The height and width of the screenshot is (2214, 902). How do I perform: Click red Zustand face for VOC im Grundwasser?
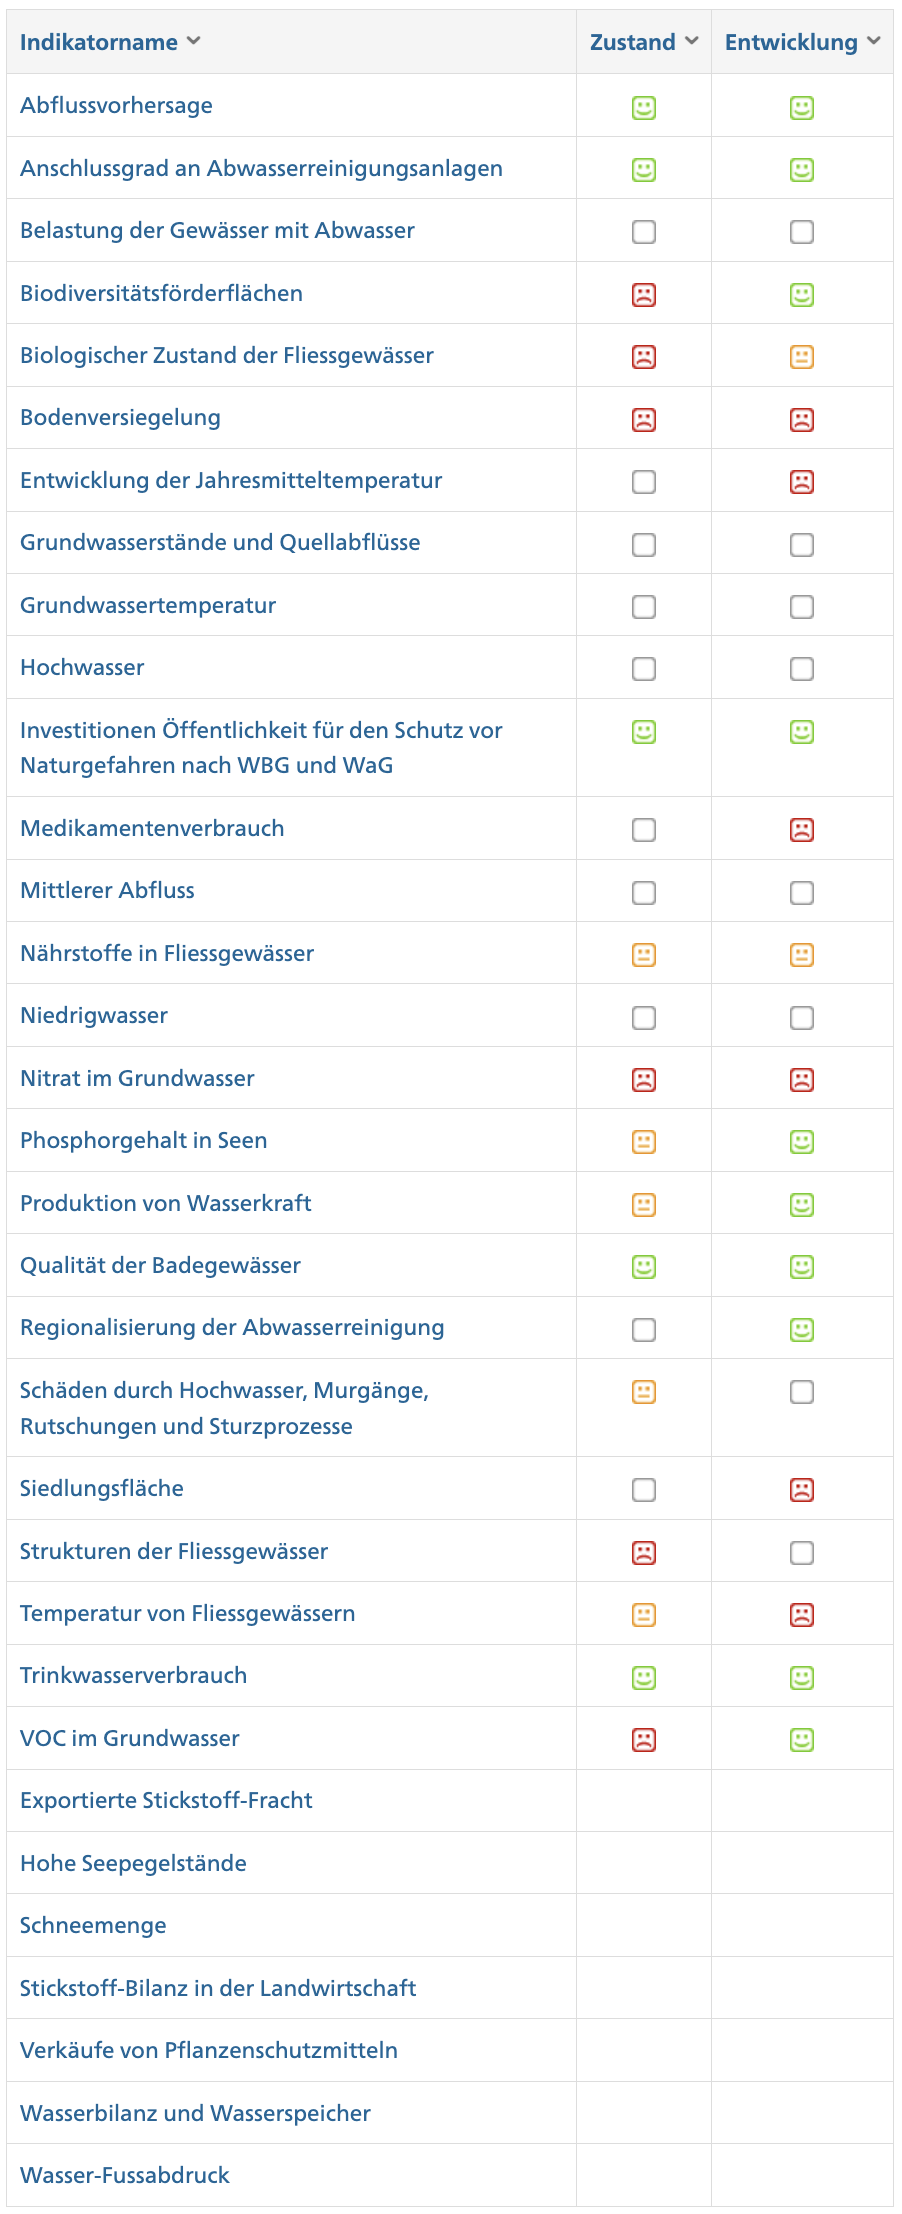tap(644, 1740)
